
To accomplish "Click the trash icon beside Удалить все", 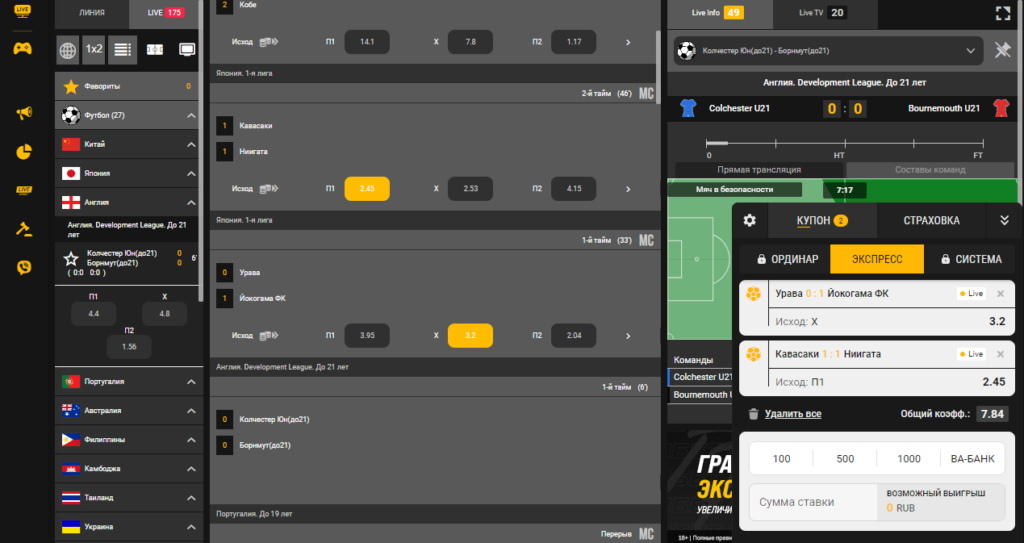I will pos(753,414).
